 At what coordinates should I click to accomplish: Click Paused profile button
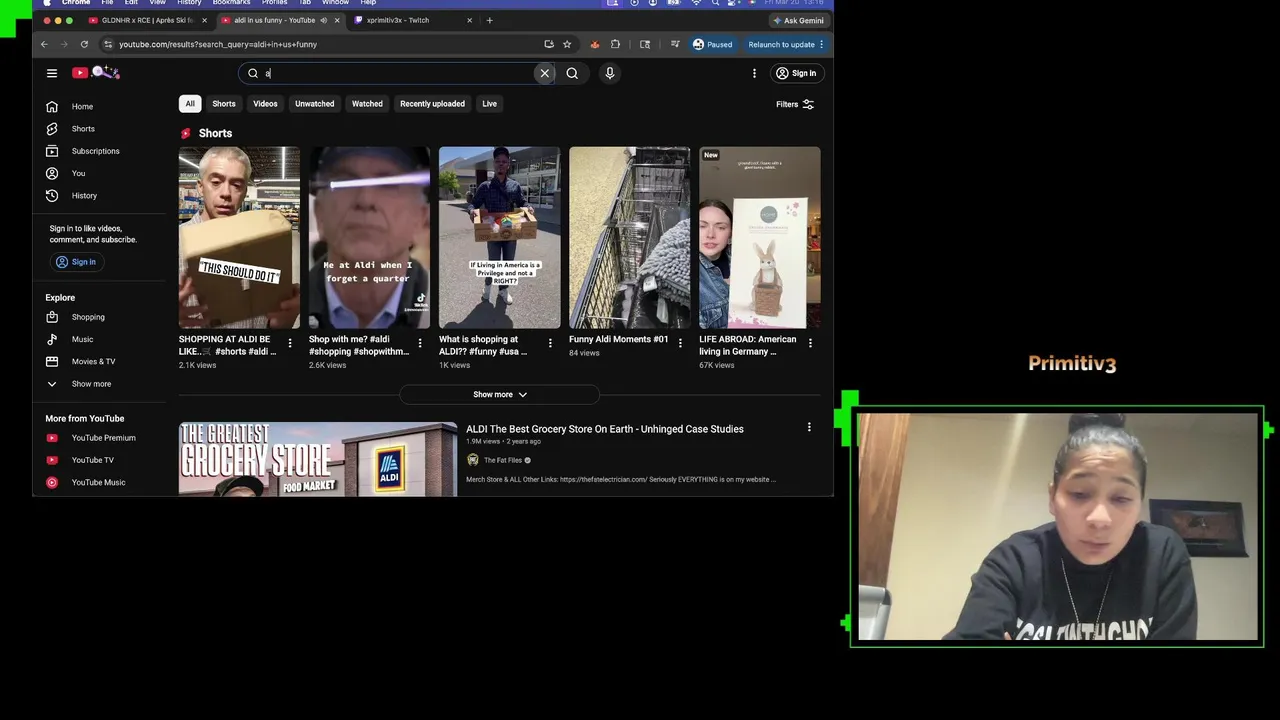pyautogui.click(x=712, y=44)
